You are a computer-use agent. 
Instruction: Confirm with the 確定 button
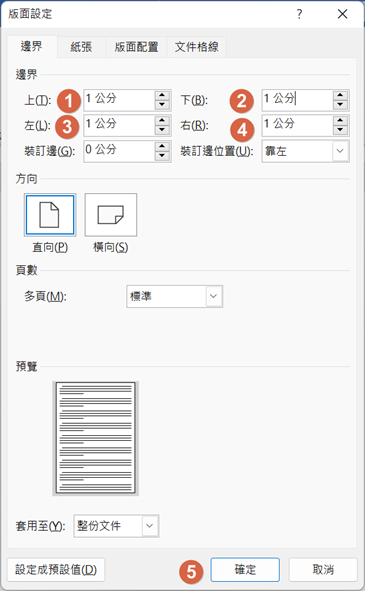coord(245,570)
